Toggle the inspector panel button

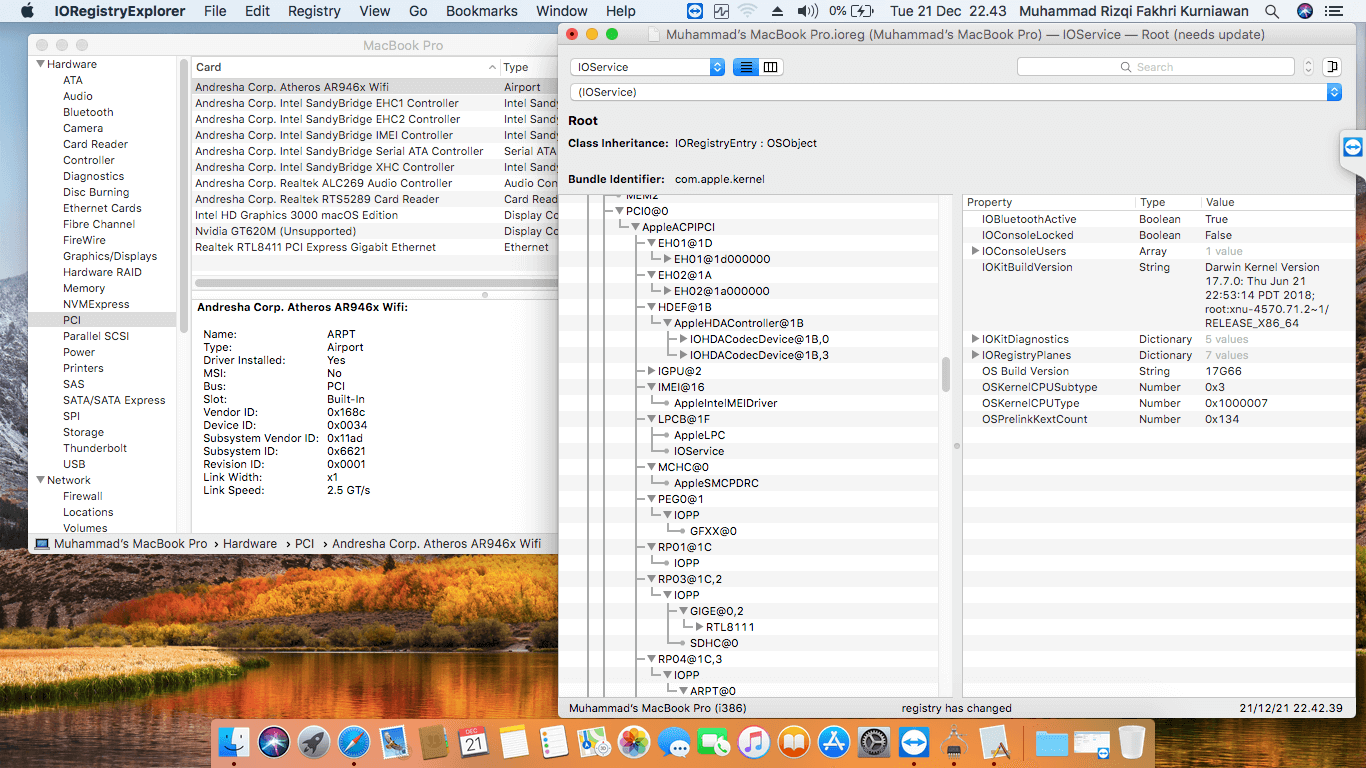point(1331,67)
